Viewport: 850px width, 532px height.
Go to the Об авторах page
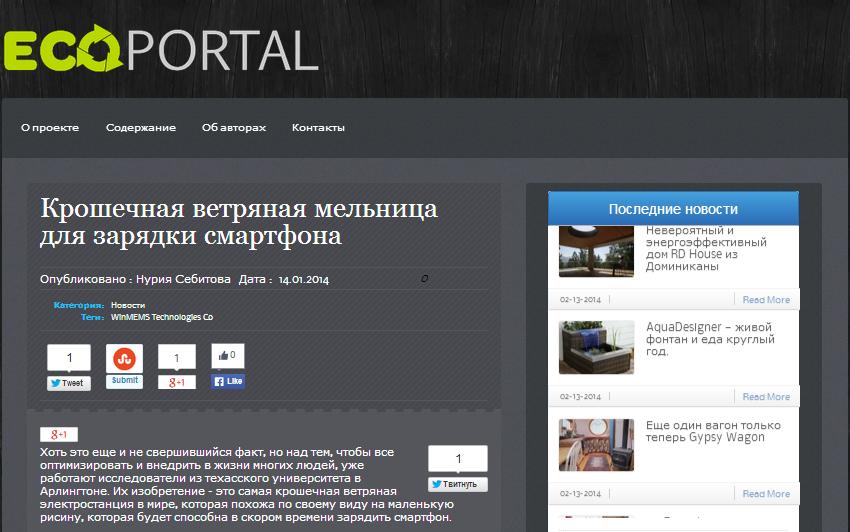point(234,128)
